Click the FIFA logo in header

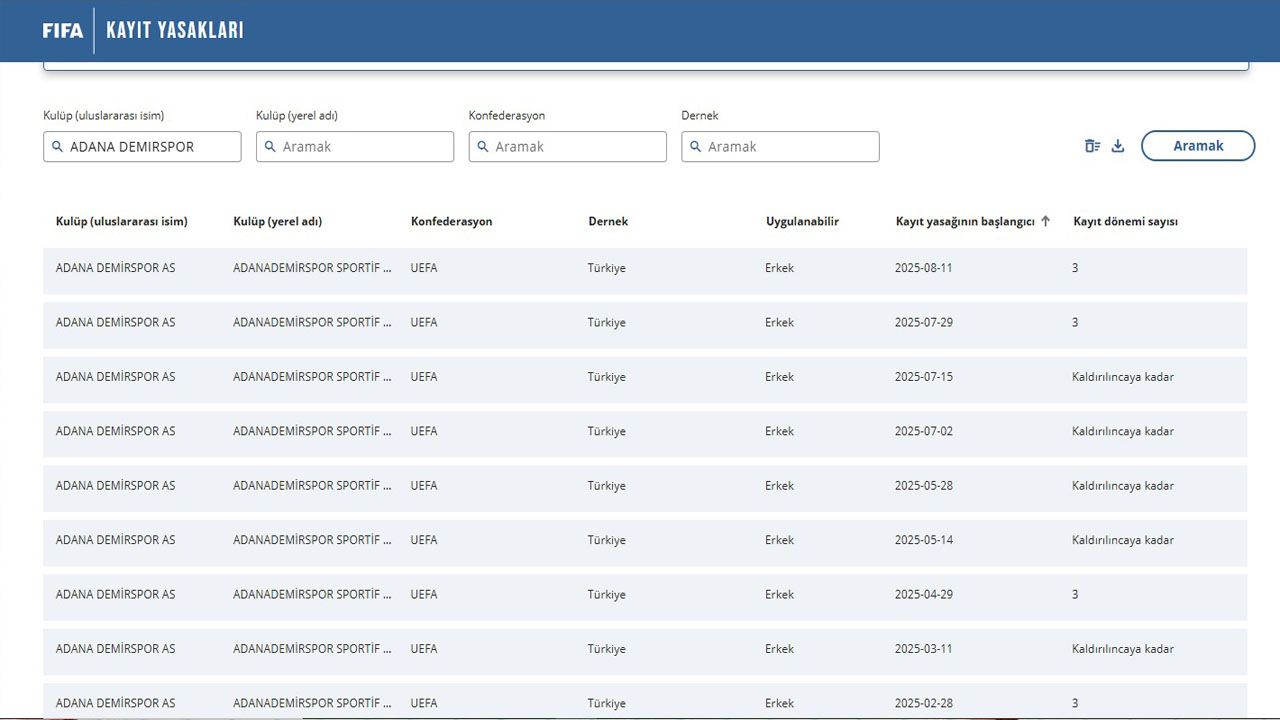click(63, 31)
